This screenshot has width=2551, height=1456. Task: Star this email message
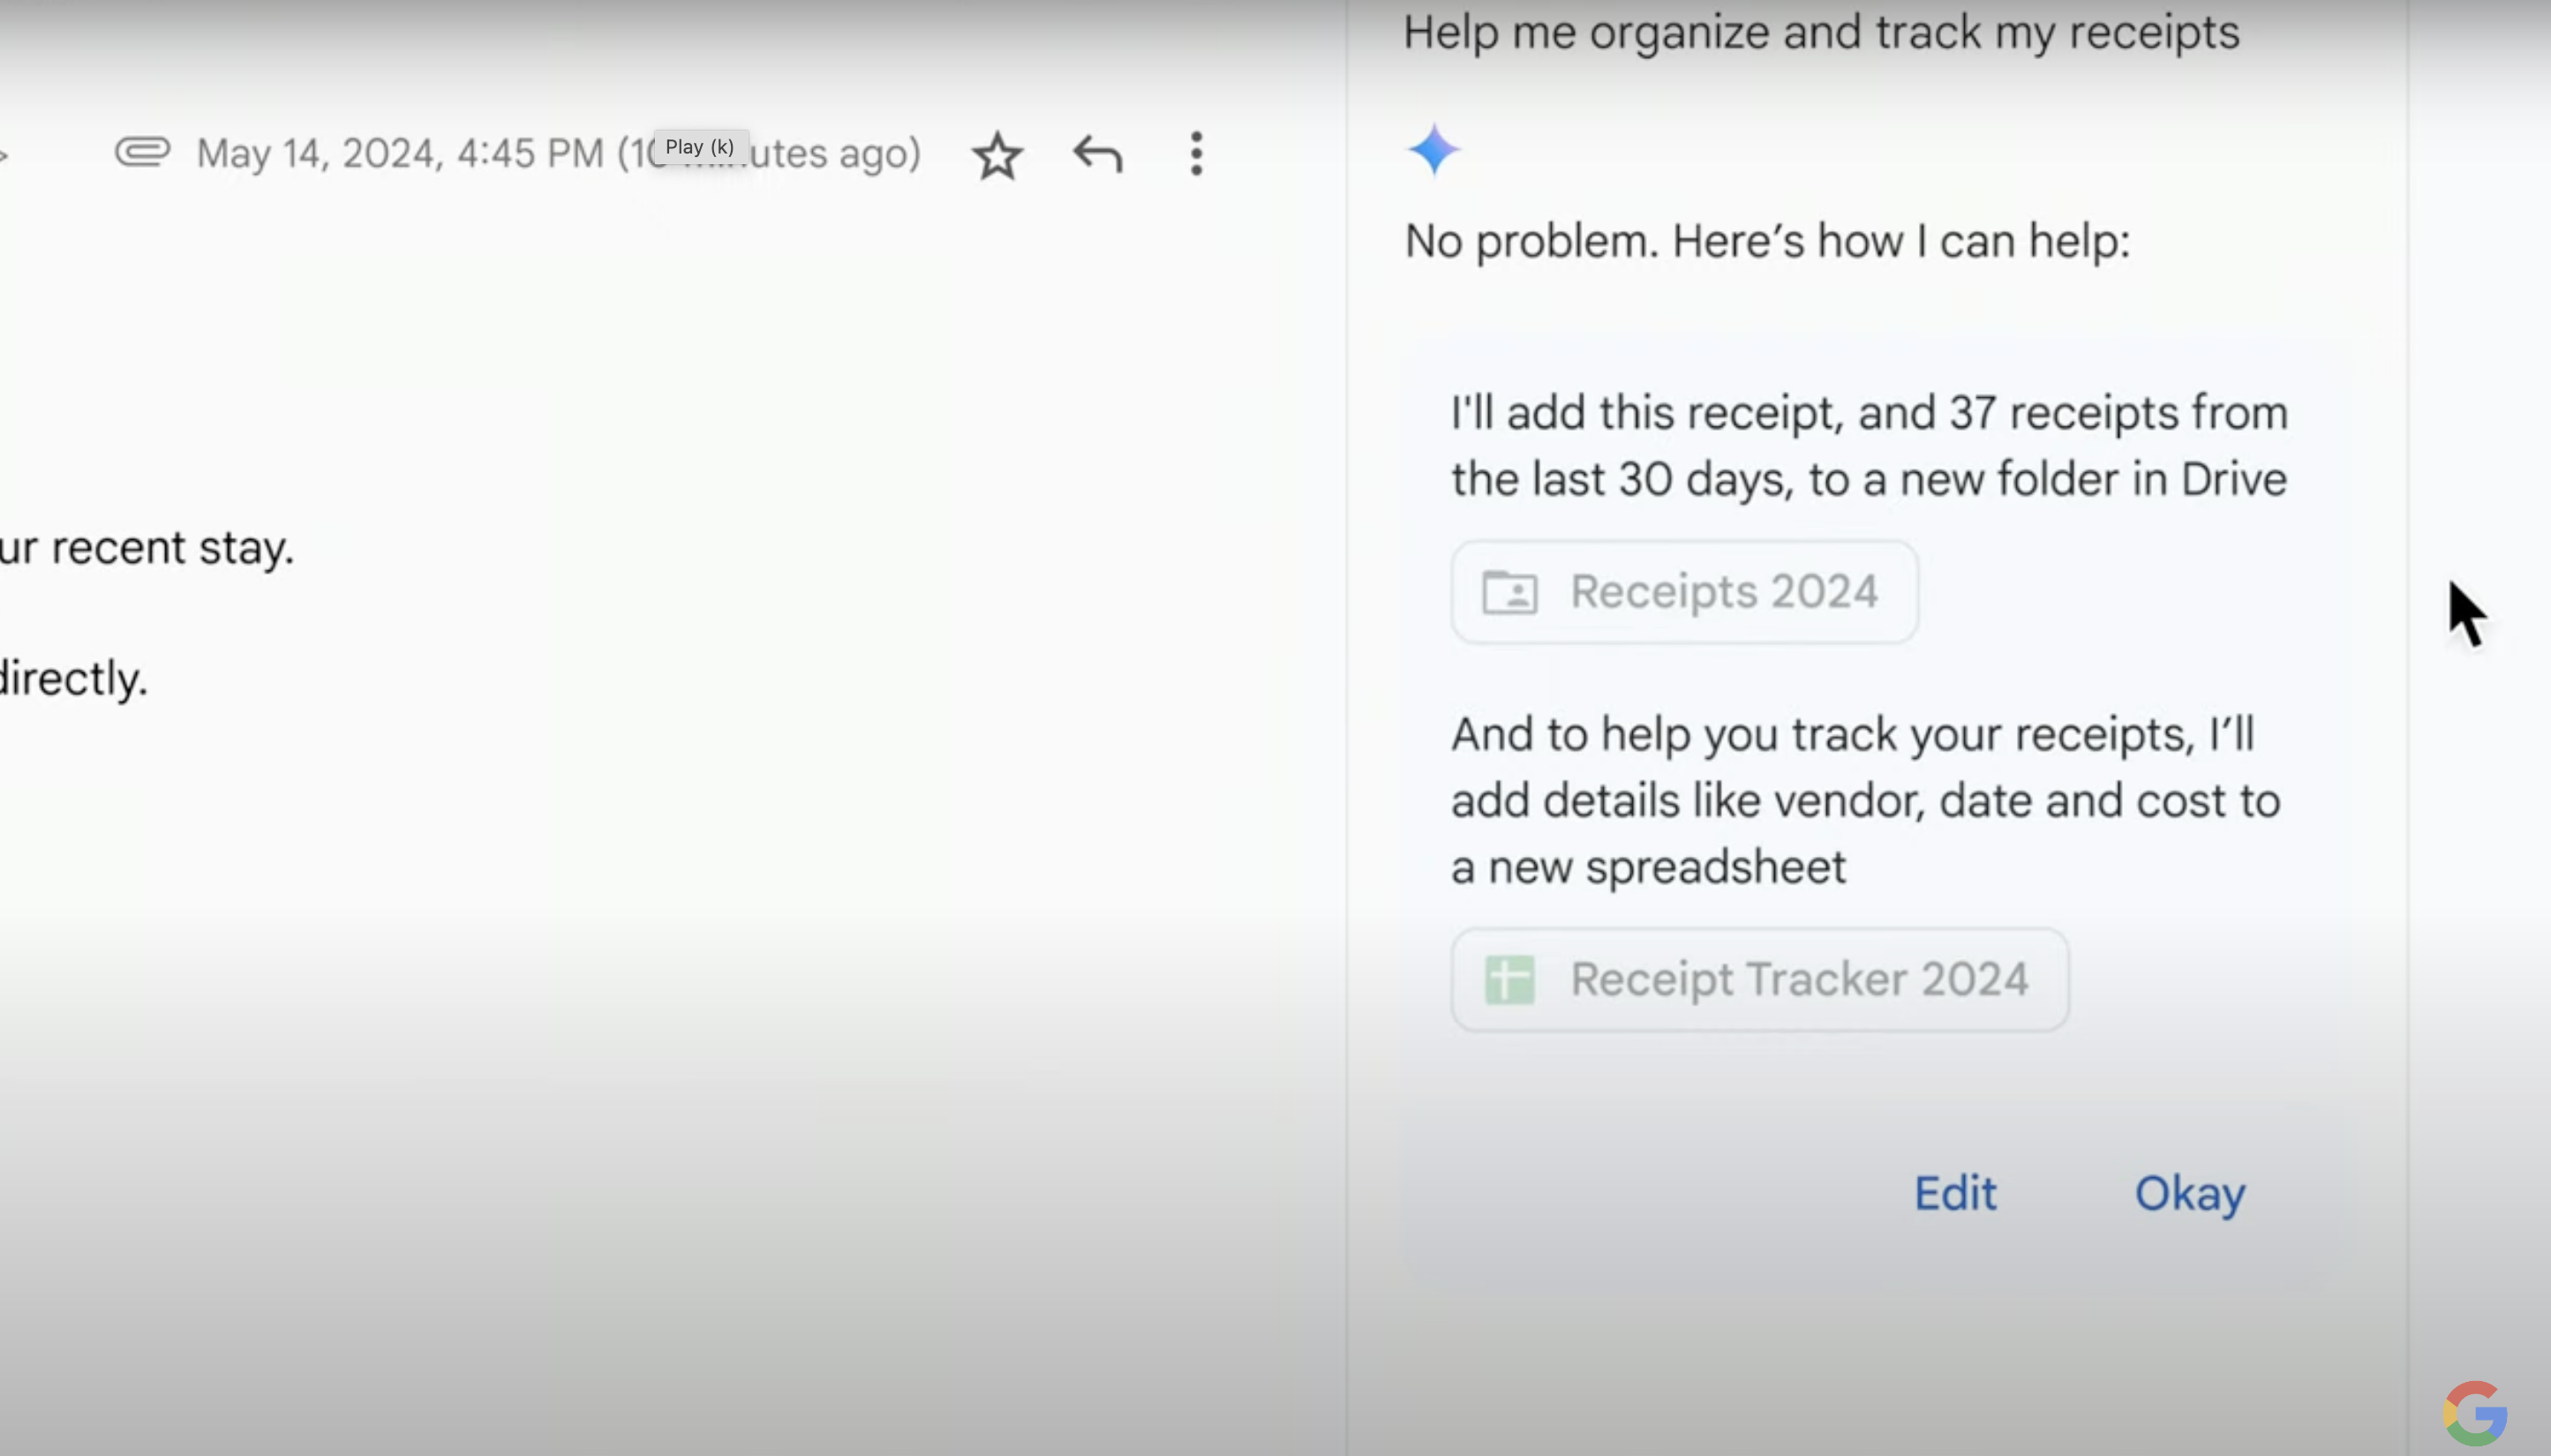(x=997, y=156)
